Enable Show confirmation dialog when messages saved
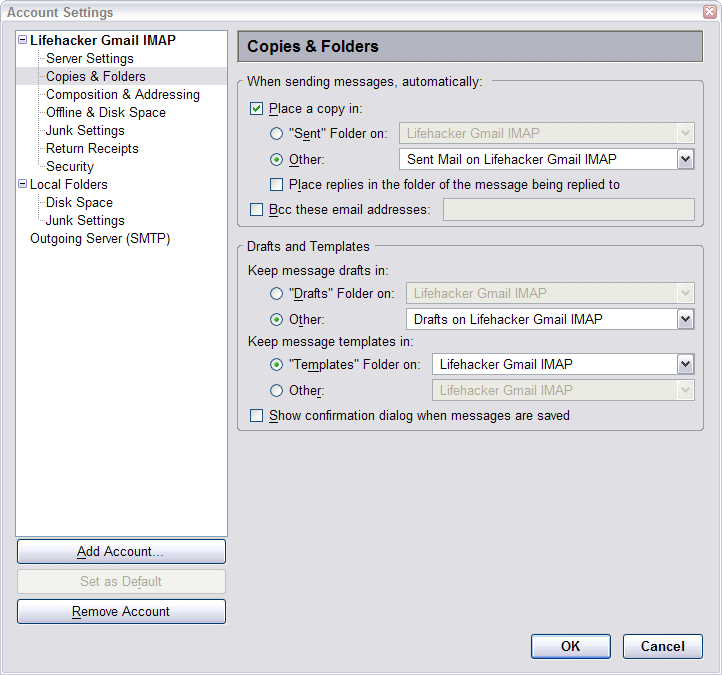The width and height of the screenshot is (722, 675). point(256,415)
